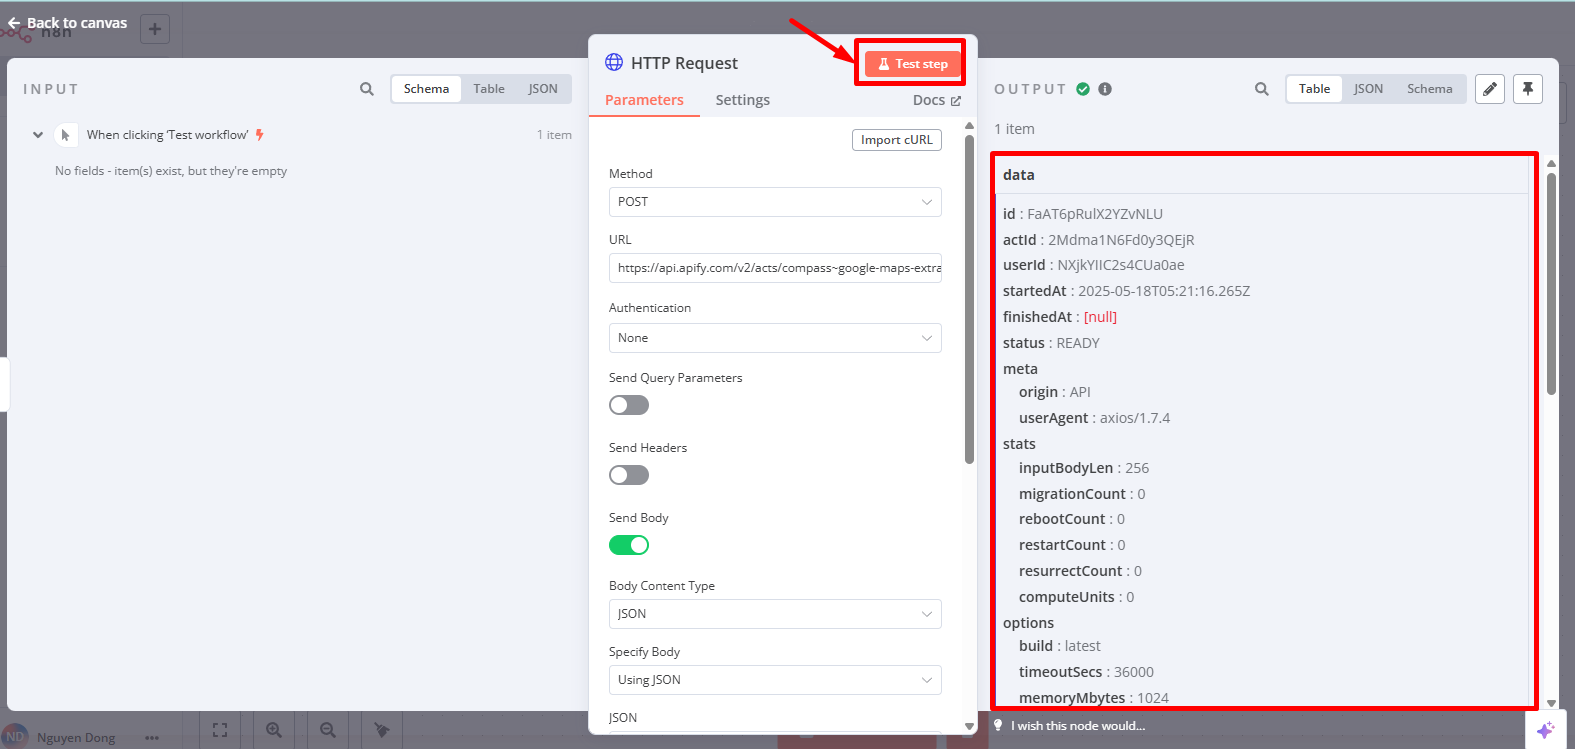Click the parameters panel vertical scrollbar
1575x749 pixels.
point(969,300)
